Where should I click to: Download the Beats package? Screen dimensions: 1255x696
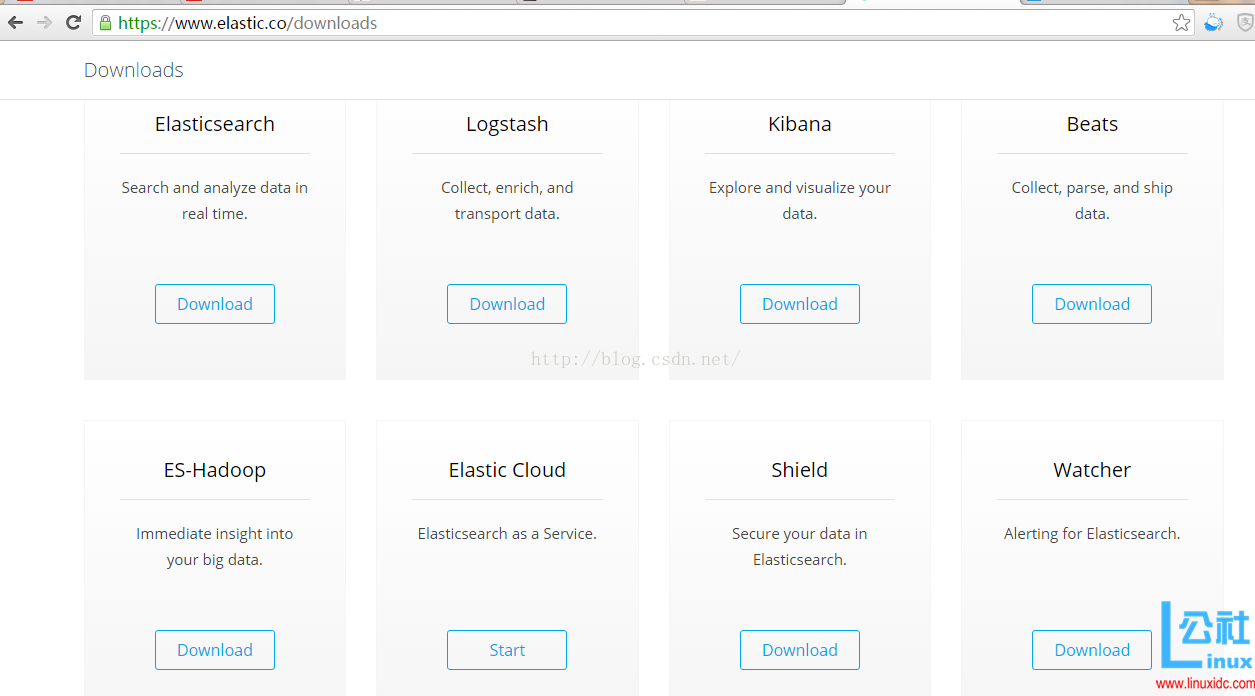click(x=1091, y=304)
